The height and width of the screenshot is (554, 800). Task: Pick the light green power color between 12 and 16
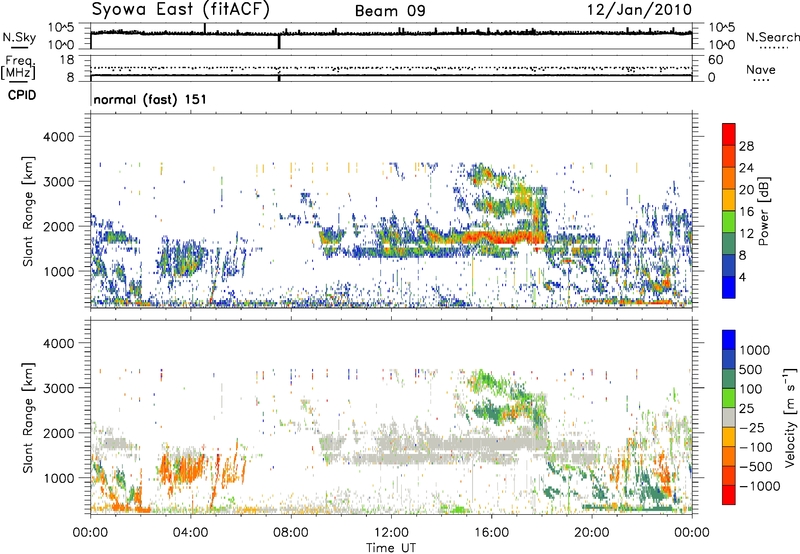pos(729,222)
